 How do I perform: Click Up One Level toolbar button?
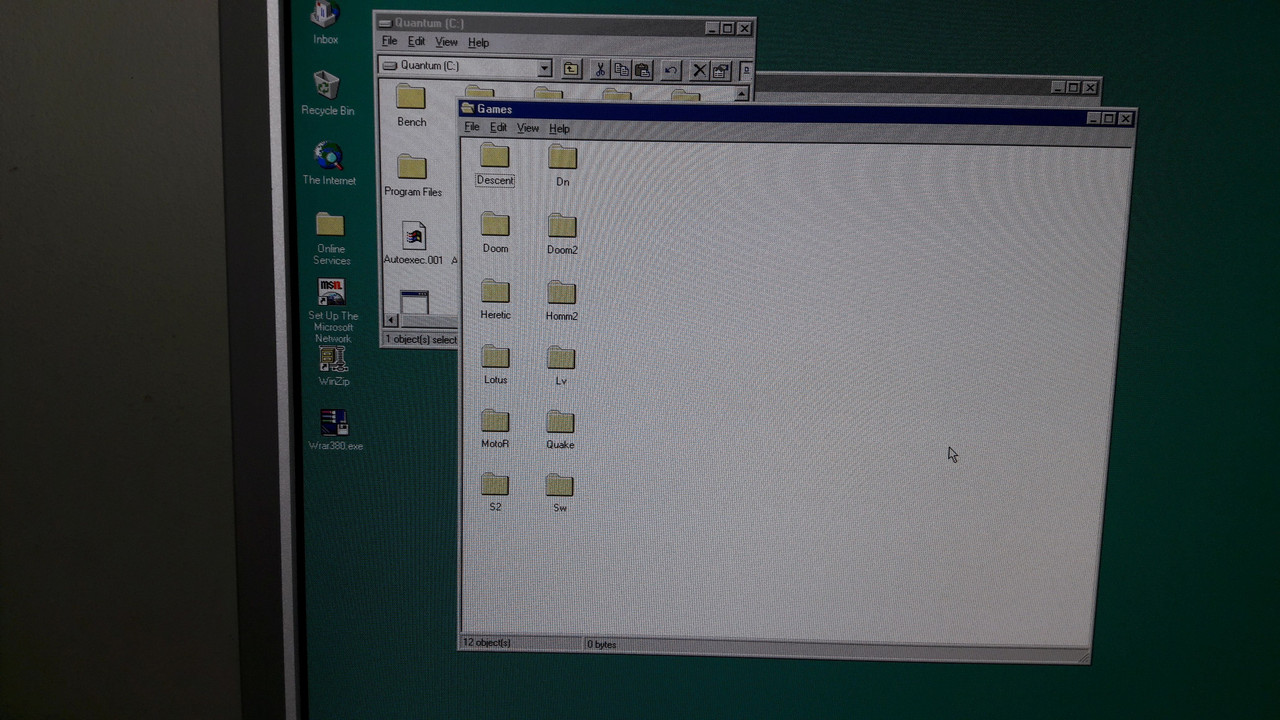click(571, 69)
